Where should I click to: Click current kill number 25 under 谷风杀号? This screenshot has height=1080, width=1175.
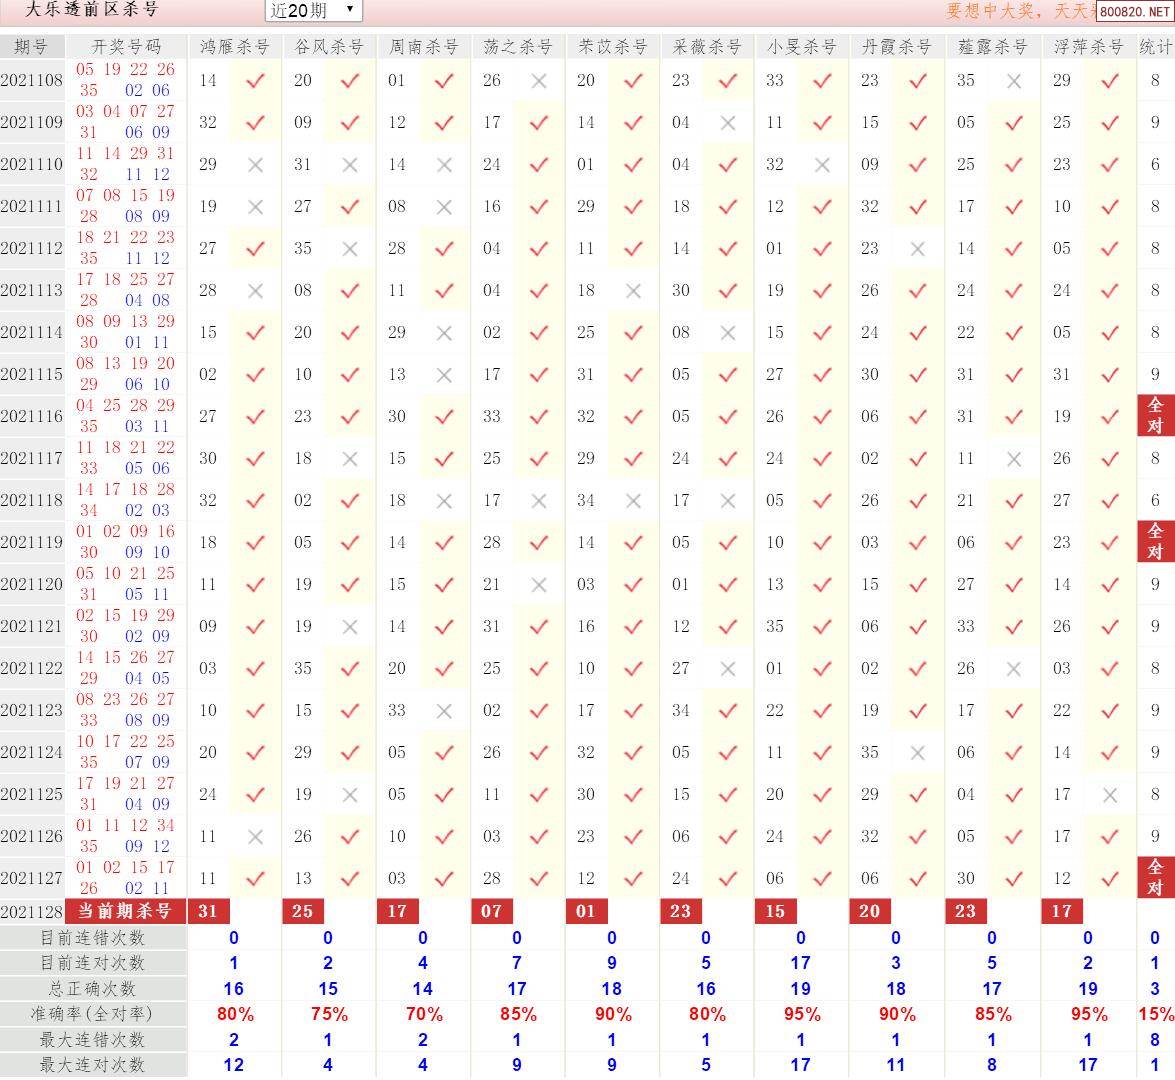tap(303, 911)
